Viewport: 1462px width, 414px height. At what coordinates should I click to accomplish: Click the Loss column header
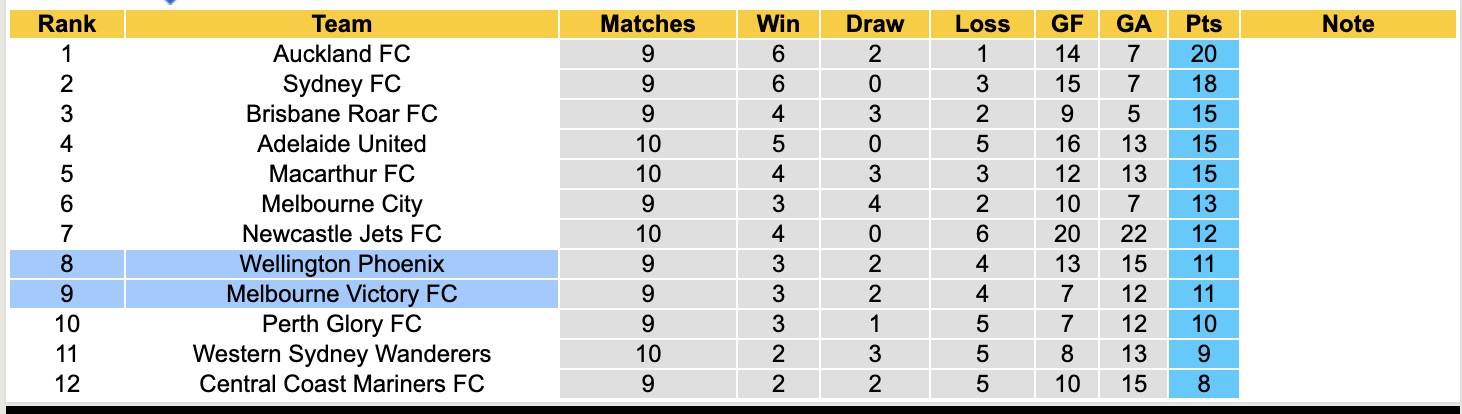tap(983, 24)
